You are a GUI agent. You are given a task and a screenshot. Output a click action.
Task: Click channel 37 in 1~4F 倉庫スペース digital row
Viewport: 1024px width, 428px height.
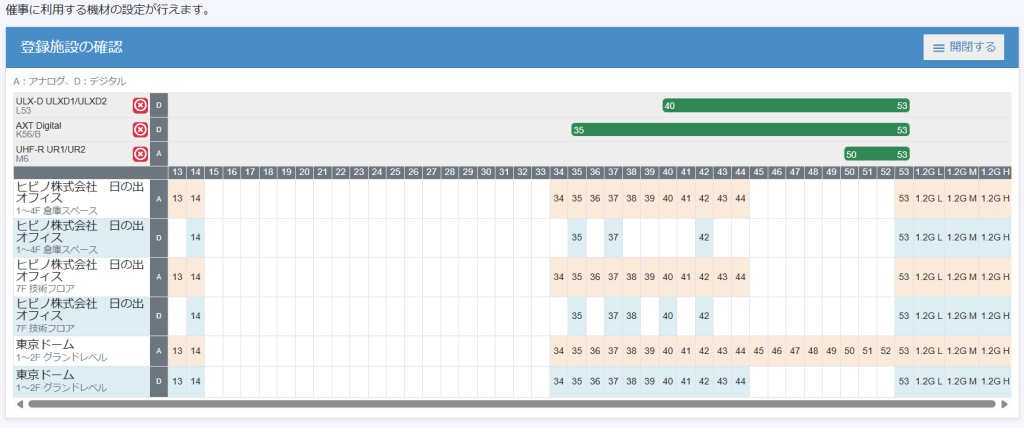[613, 237]
